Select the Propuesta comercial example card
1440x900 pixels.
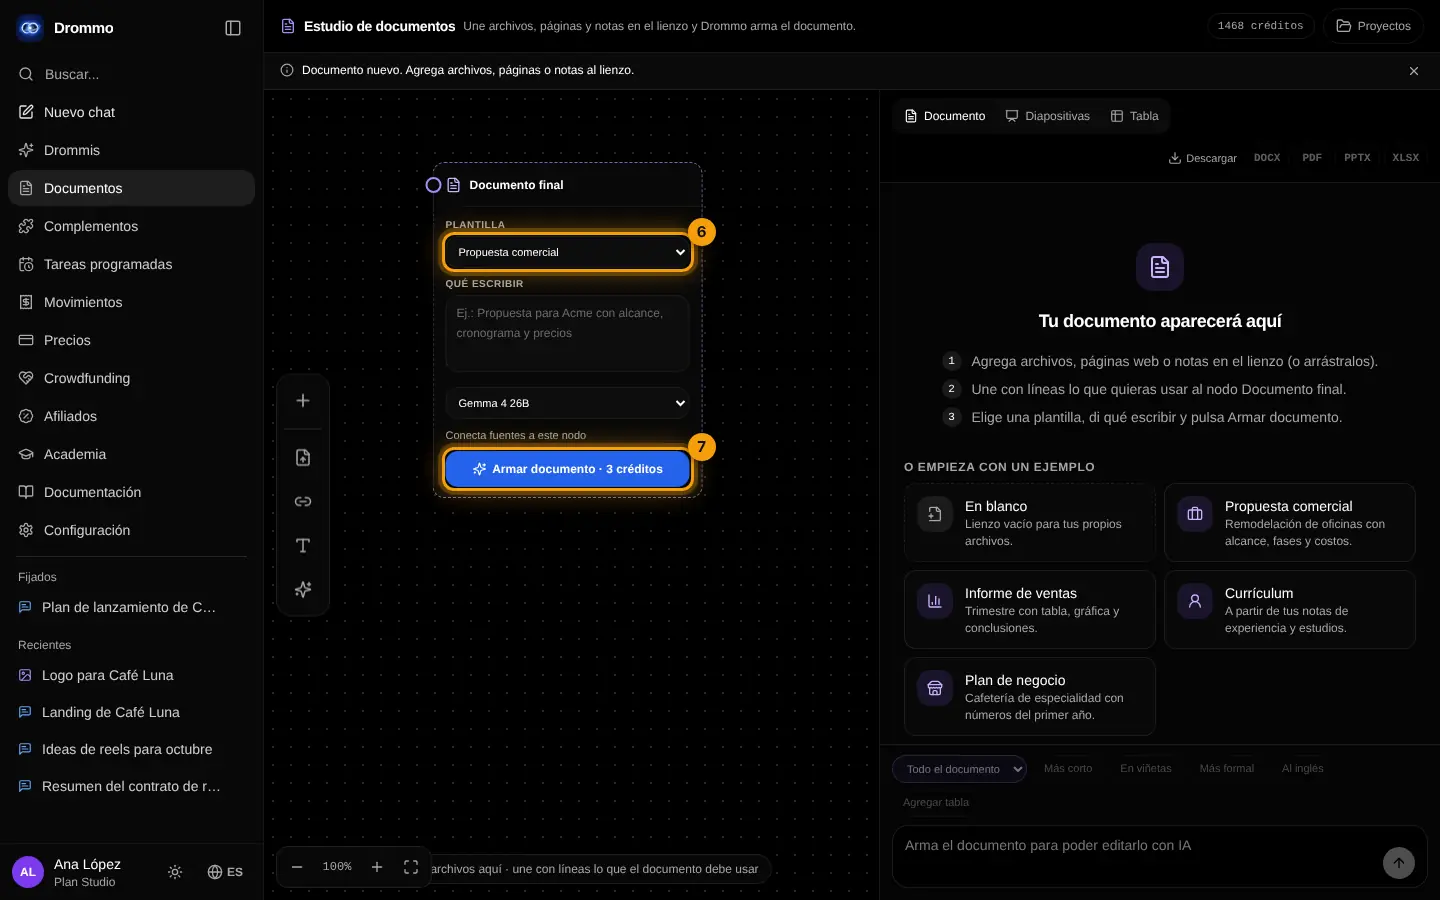[x=1290, y=523]
